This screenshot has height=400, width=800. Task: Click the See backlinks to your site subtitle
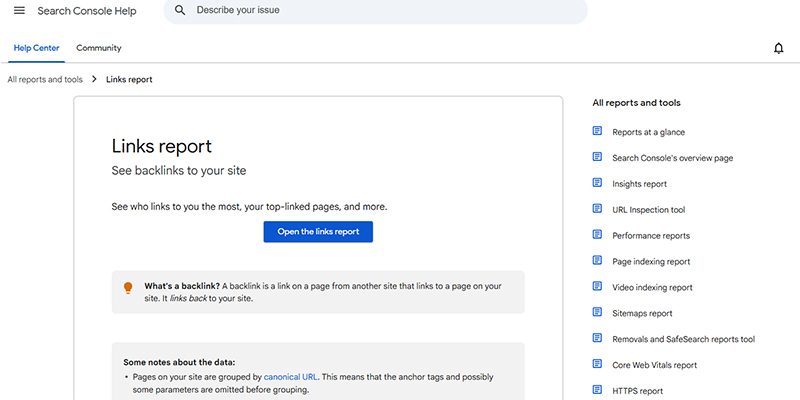[179, 171]
